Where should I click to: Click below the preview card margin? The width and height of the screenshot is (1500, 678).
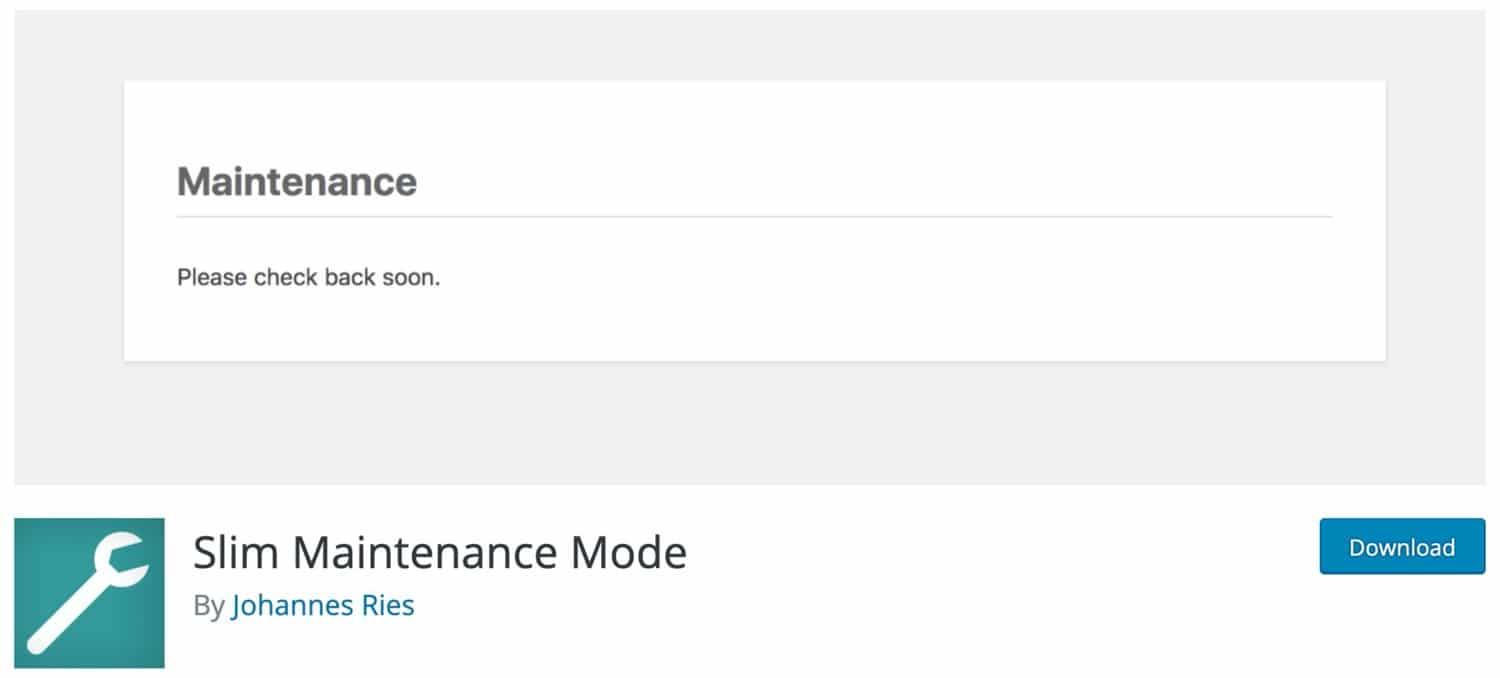[750, 420]
